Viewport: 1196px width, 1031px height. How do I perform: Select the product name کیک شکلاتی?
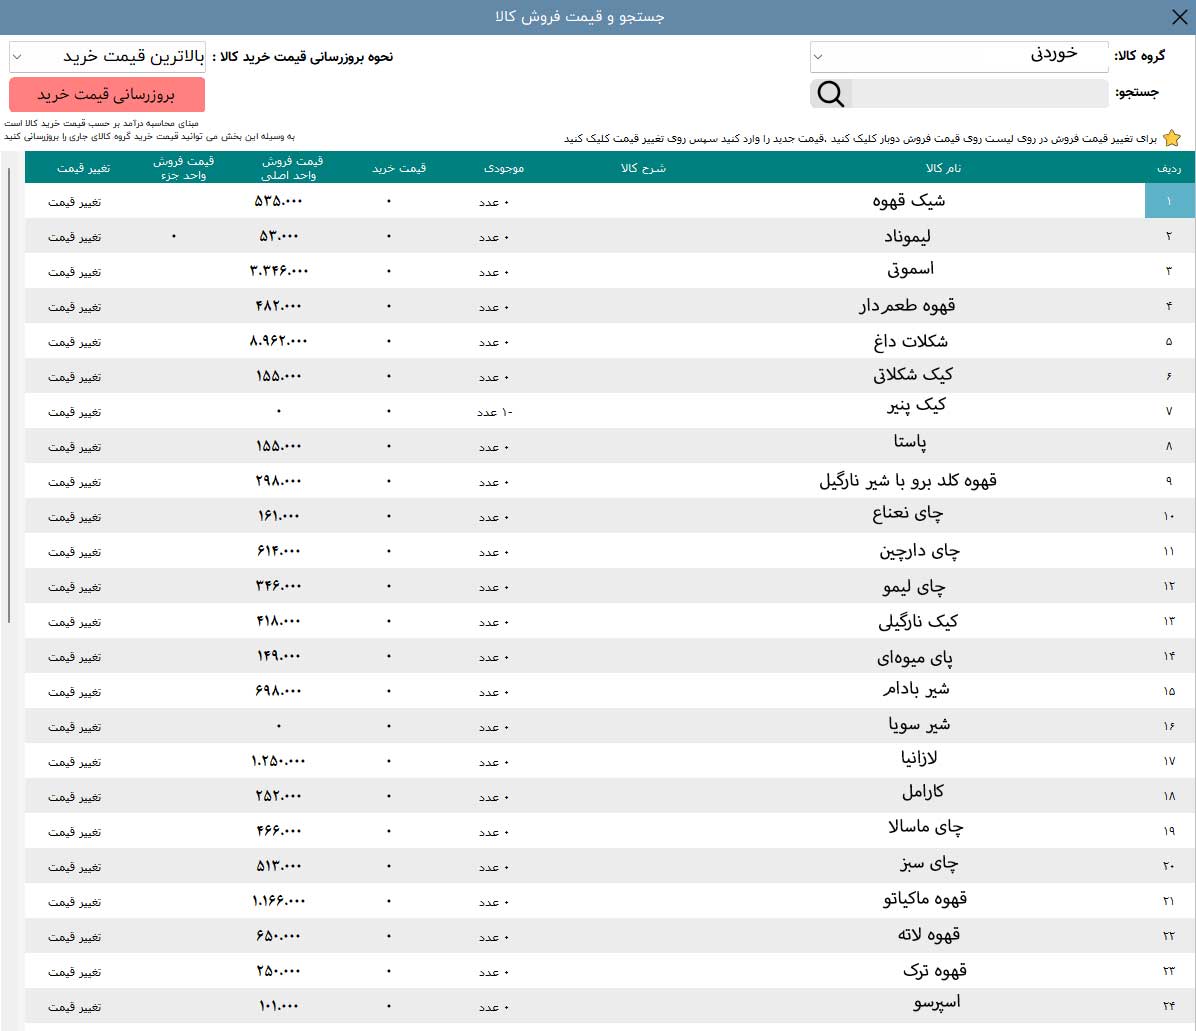tap(913, 374)
